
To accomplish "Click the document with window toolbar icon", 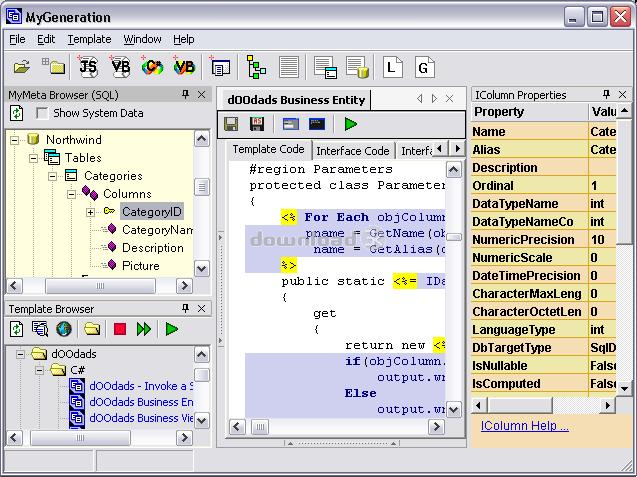I will click(x=325, y=67).
